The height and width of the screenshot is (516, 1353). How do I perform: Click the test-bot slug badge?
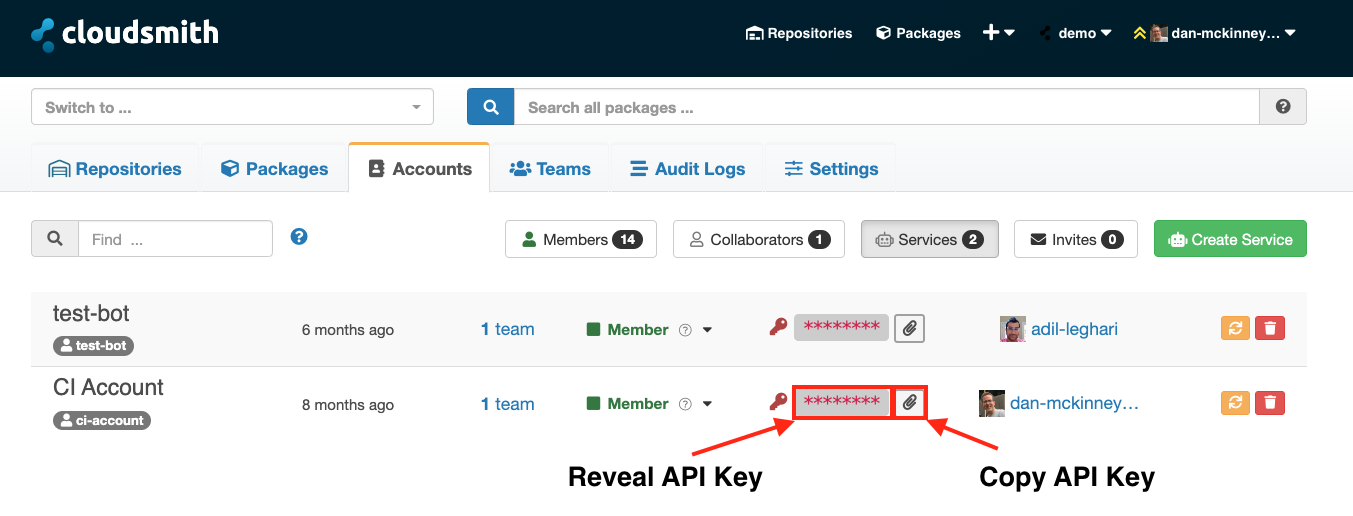[x=93, y=346]
